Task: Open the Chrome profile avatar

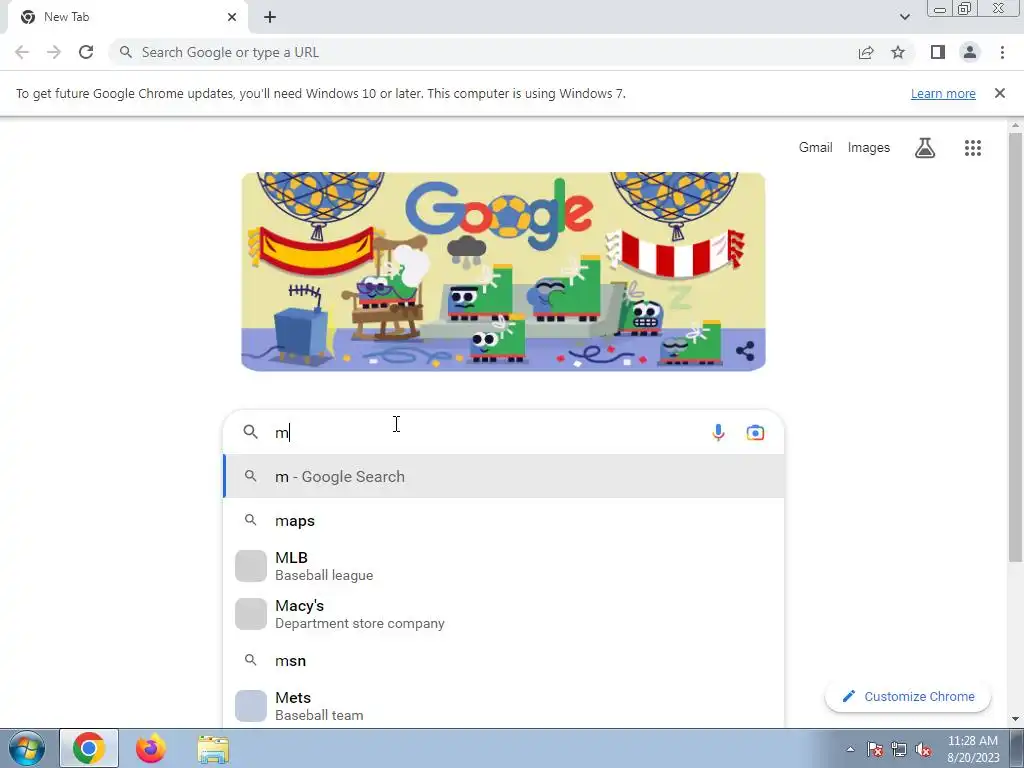Action: tap(970, 52)
